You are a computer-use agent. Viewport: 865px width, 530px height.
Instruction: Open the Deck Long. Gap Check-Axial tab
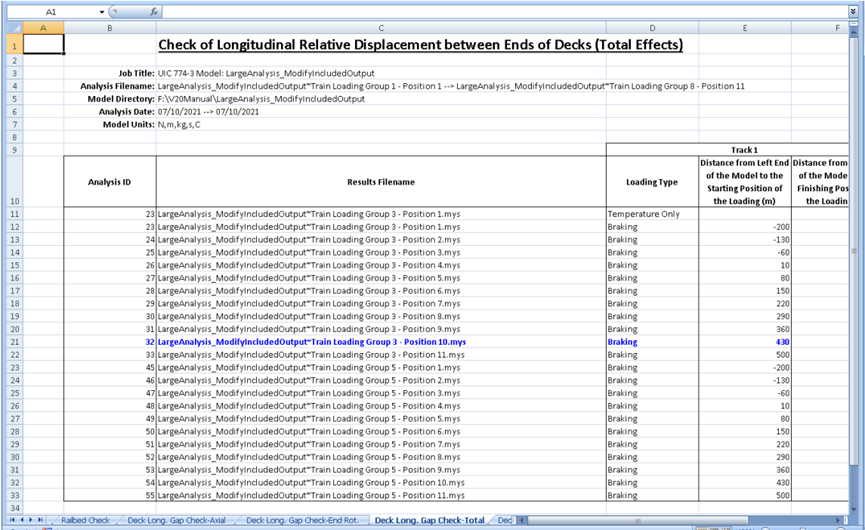tap(177, 520)
